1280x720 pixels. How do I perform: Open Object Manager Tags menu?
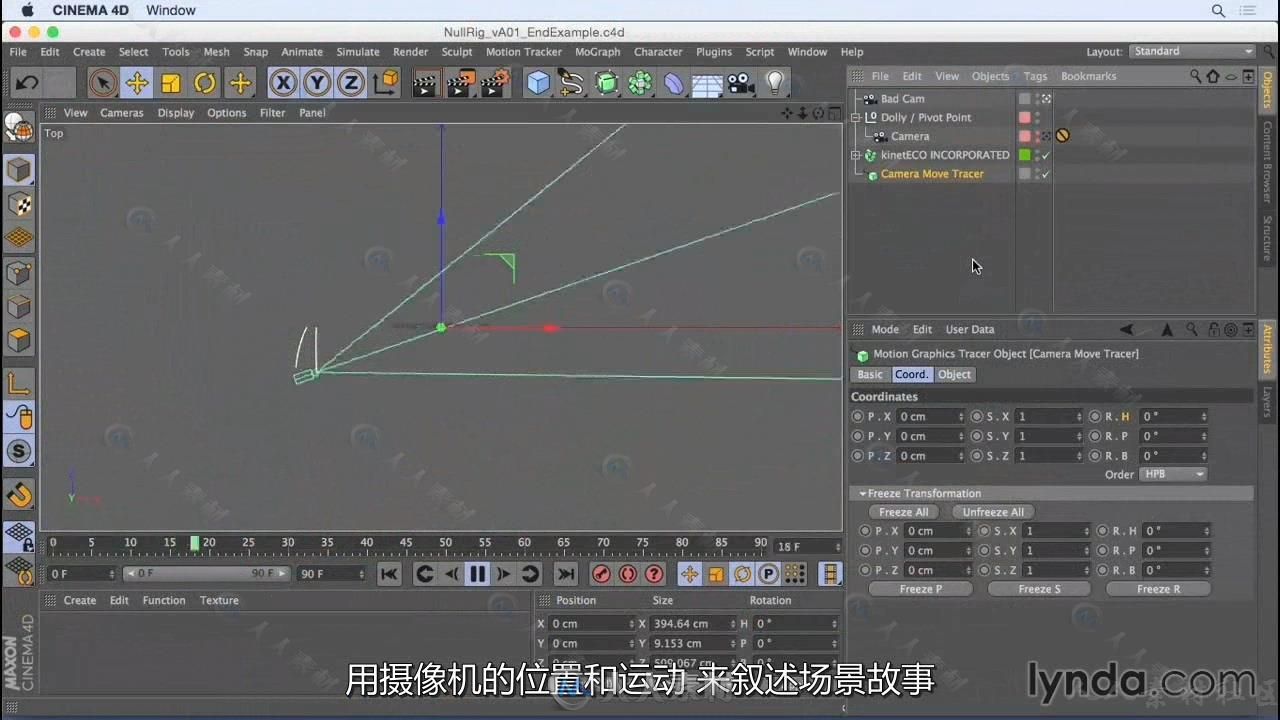[x=1035, y=76]
